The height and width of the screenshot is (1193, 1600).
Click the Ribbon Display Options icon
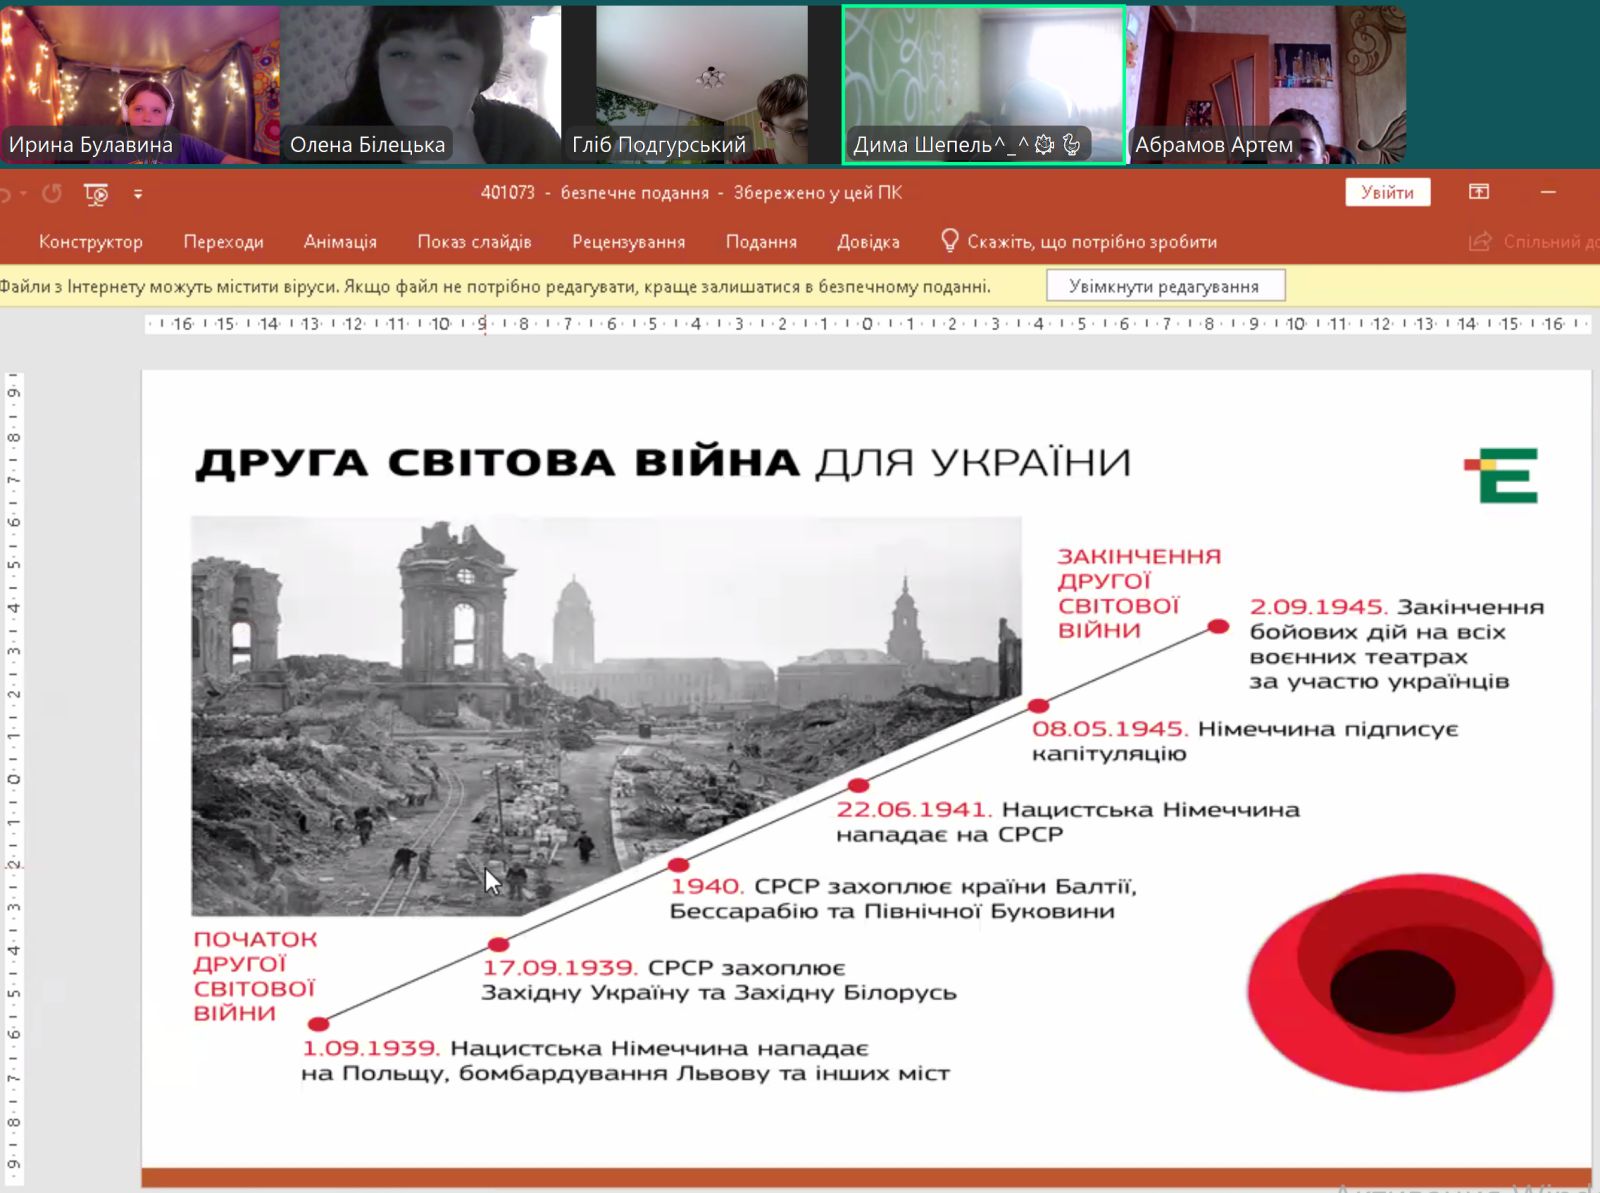[x=1479, y=192]
